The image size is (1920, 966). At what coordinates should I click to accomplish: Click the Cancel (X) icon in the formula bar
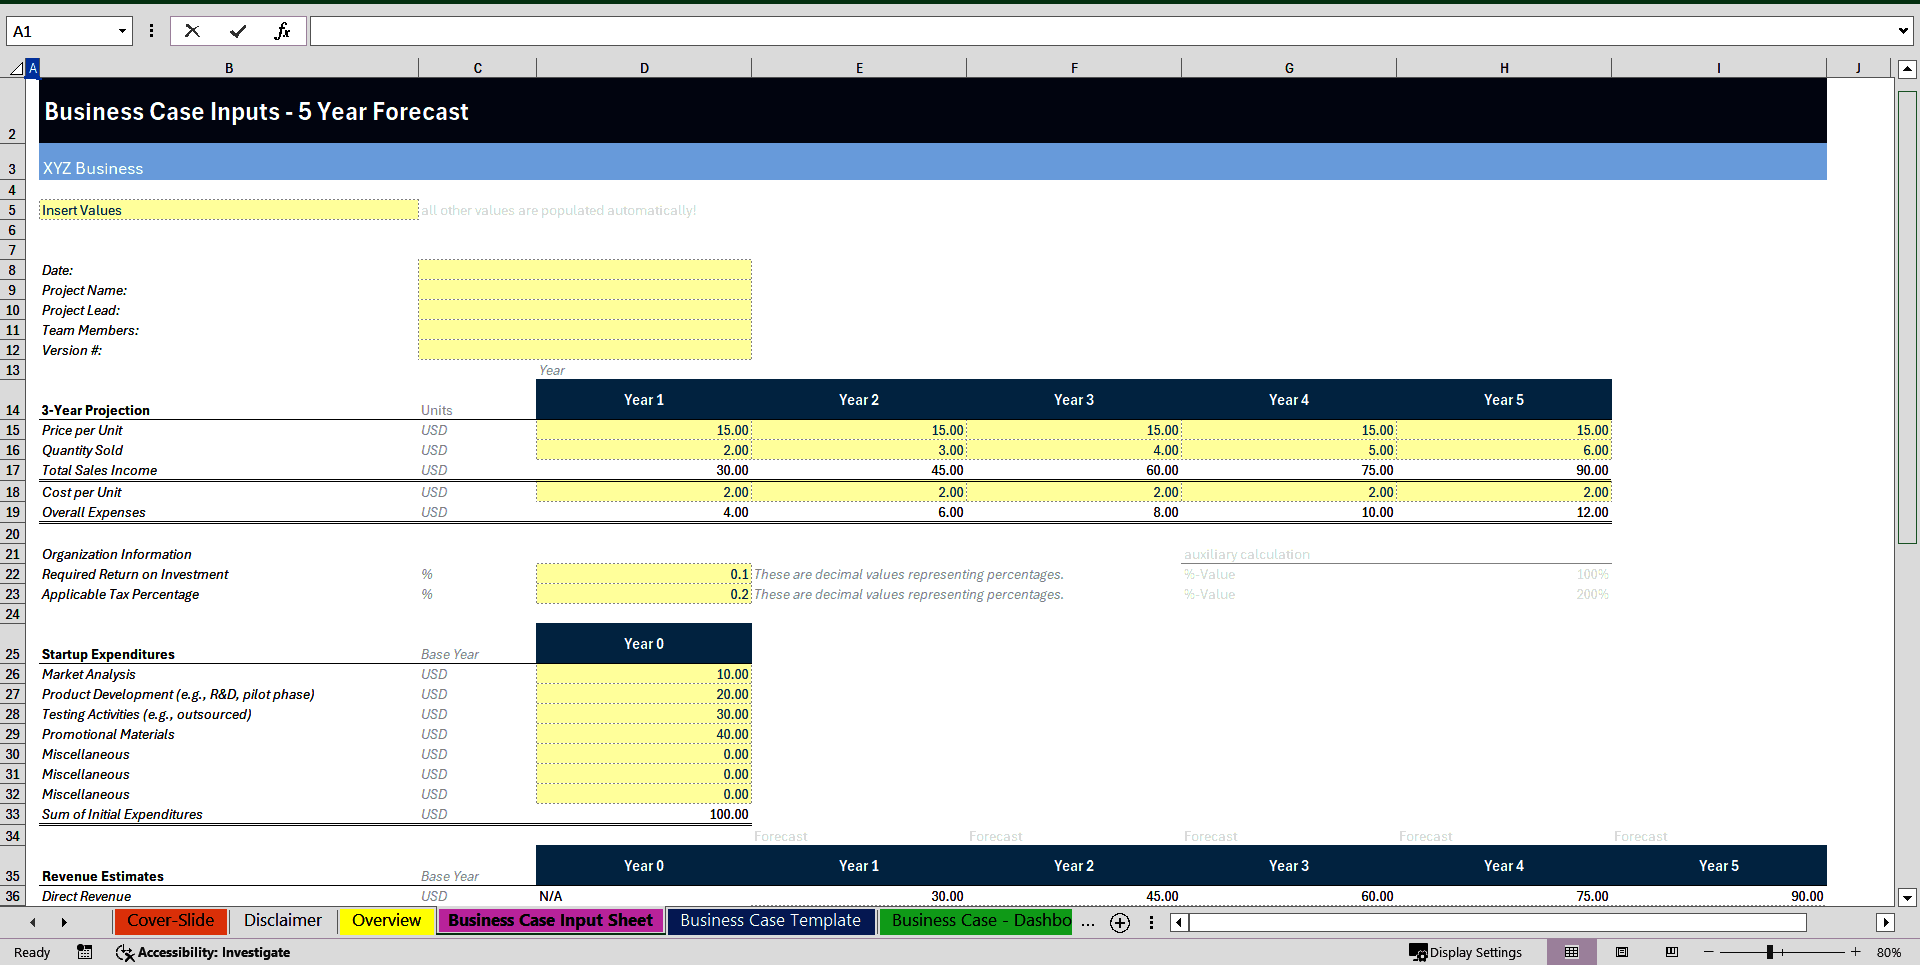(x=192, y=30)
